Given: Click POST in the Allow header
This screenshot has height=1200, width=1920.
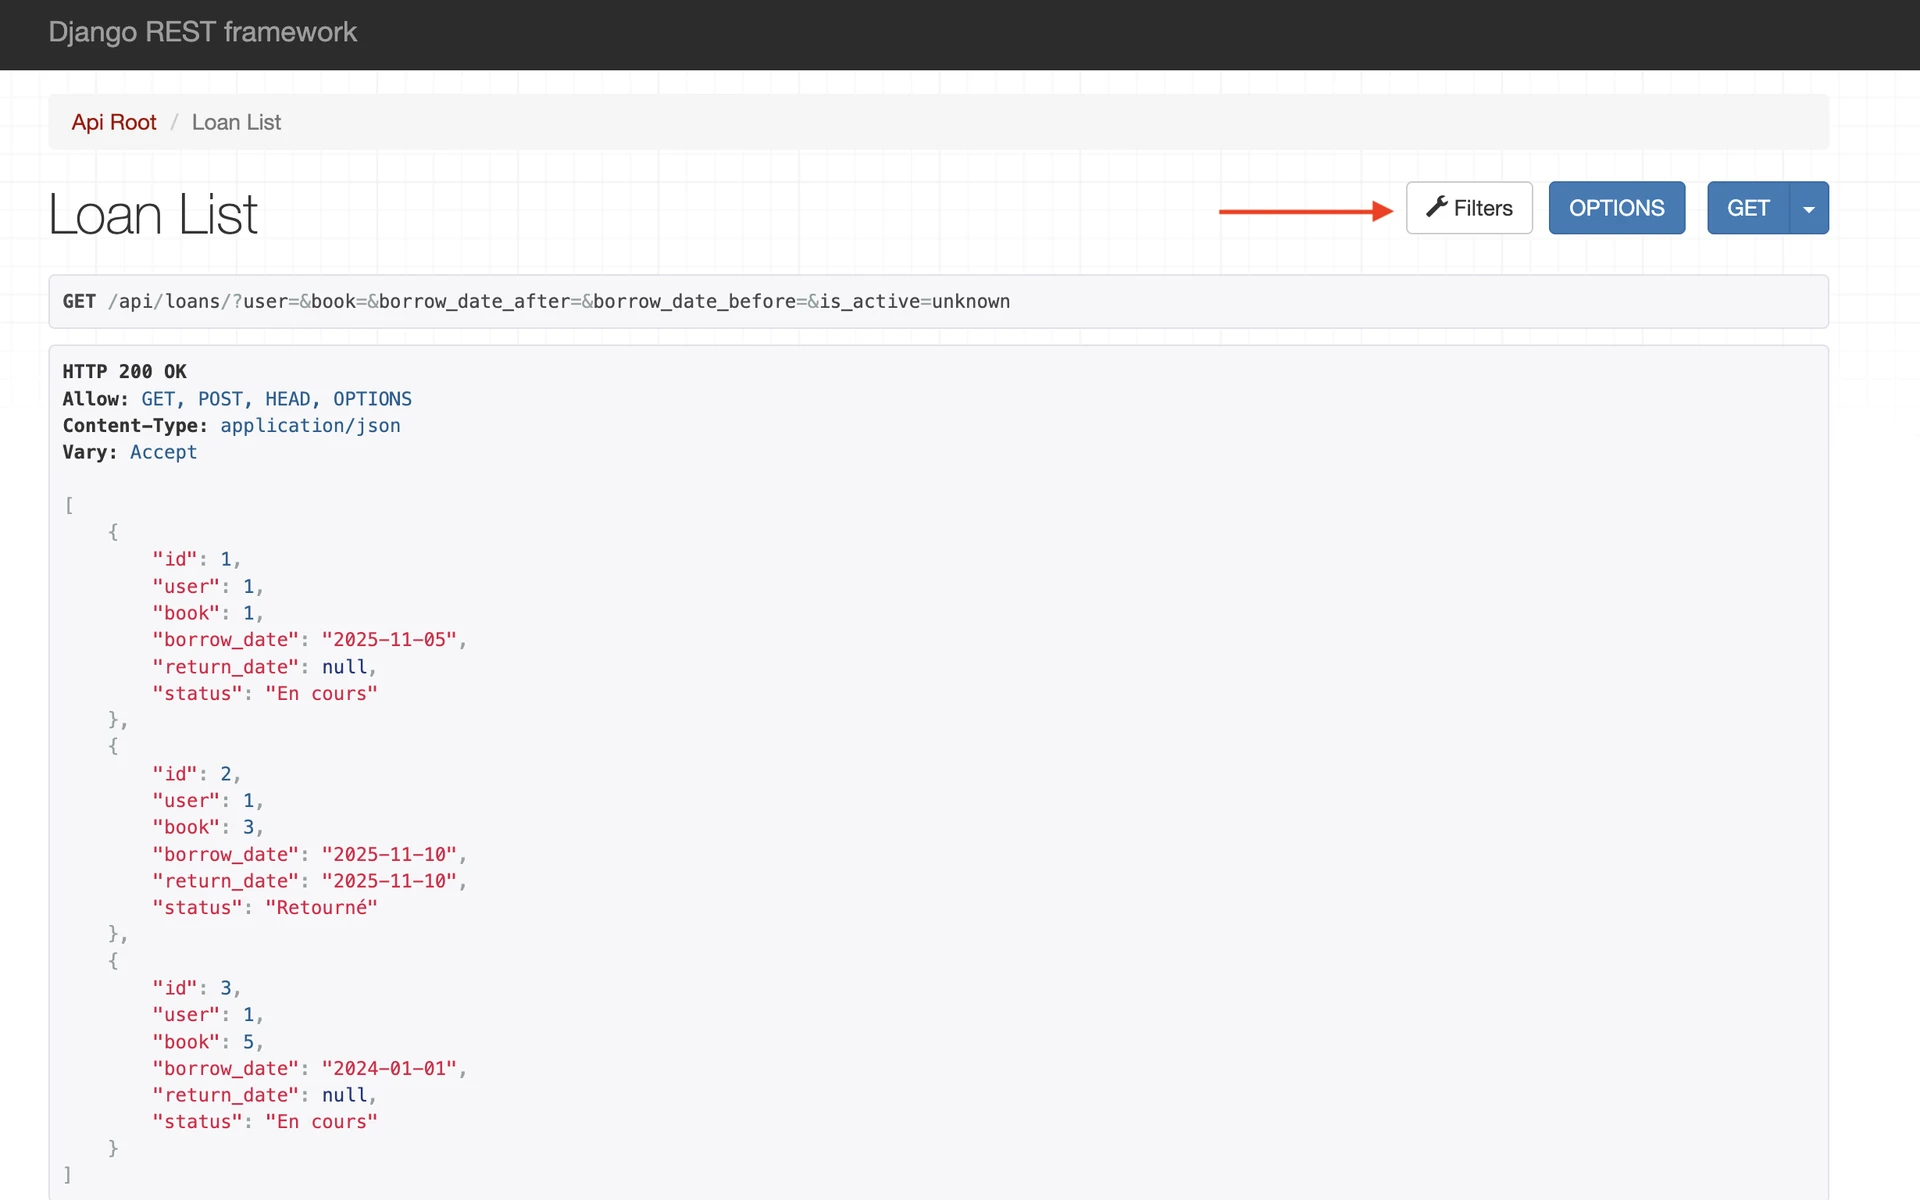Looking at the screenshot, I should [219, 399].
